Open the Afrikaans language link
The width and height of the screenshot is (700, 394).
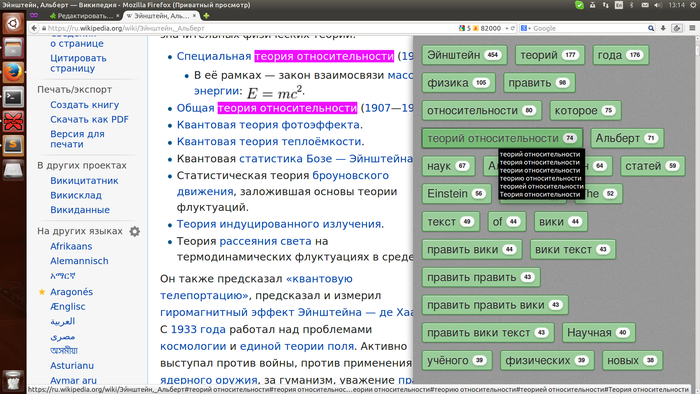[x=71, y=246]
